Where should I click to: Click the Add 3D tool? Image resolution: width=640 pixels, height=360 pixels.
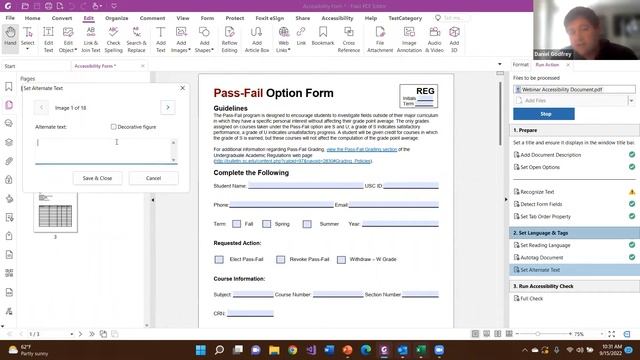pyautogui.click(x=454, y=39)
